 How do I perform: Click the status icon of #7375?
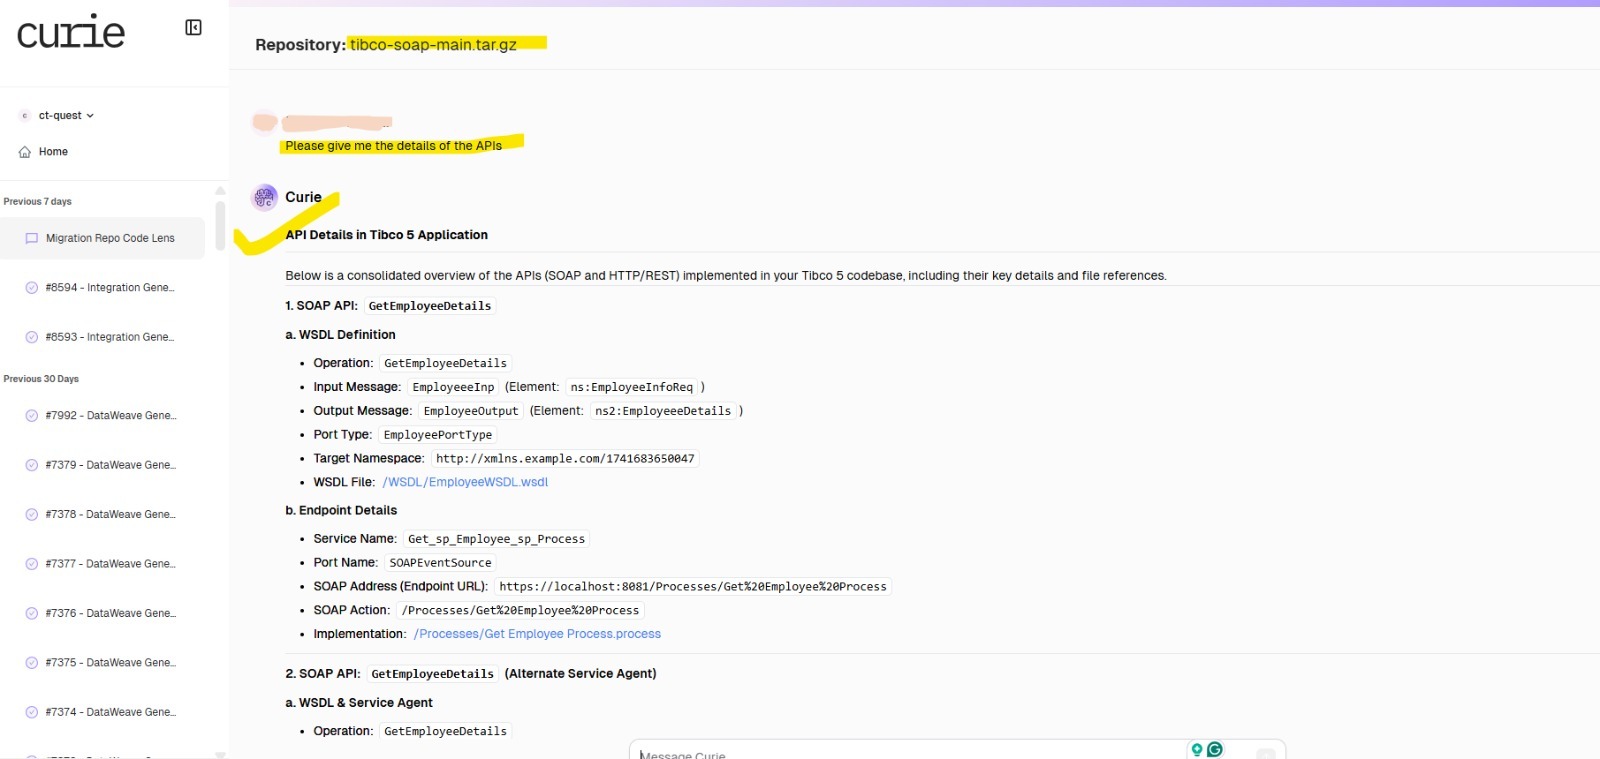32,663
